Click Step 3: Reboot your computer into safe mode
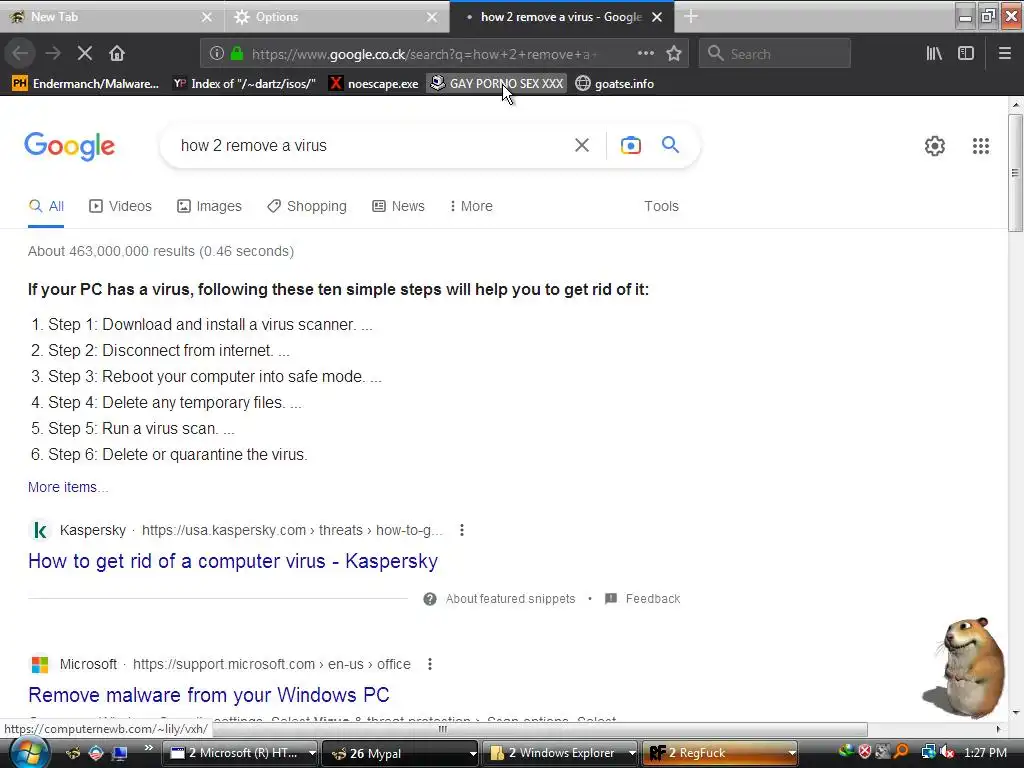Image resolution: width=1024 pixels, height=768 pixels. [214, 377]
